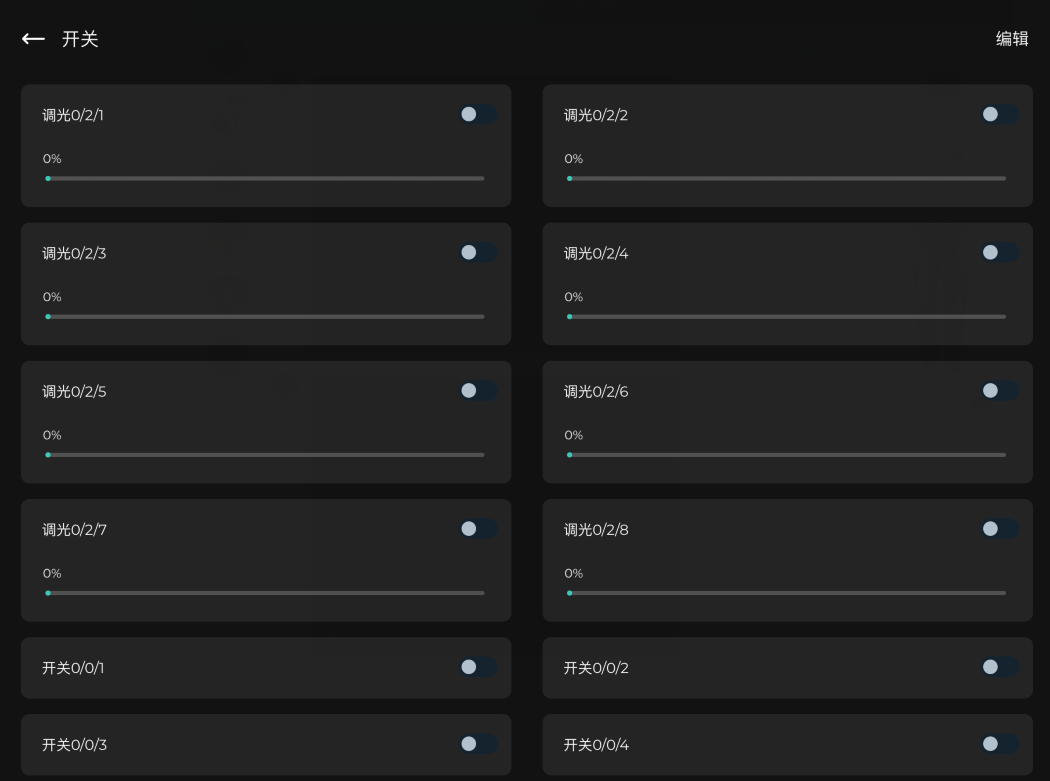Screen dimensions: 1050x781
Task: Turn on 调光0/2/7 toggle
Action: [478, 529]
